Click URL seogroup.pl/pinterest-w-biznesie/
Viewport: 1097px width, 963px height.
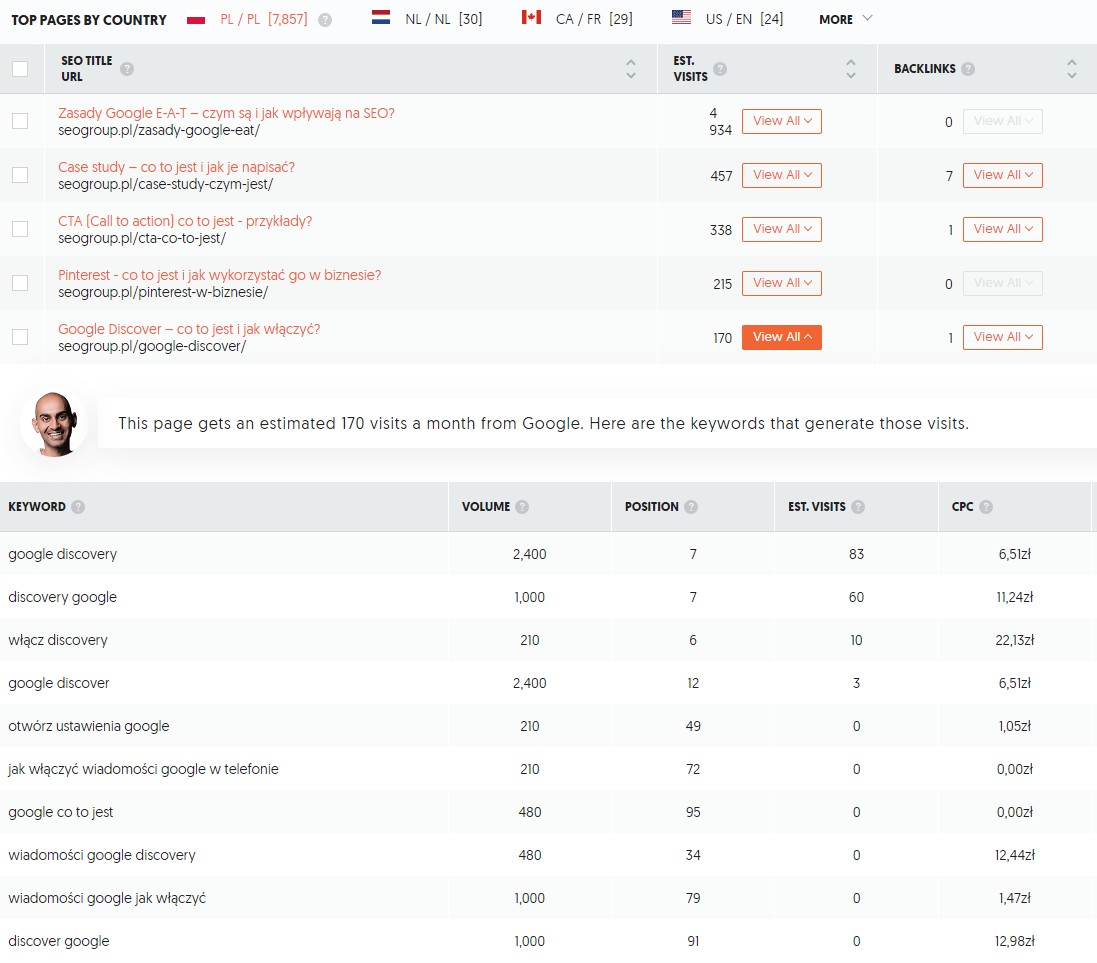click(163, 292)
